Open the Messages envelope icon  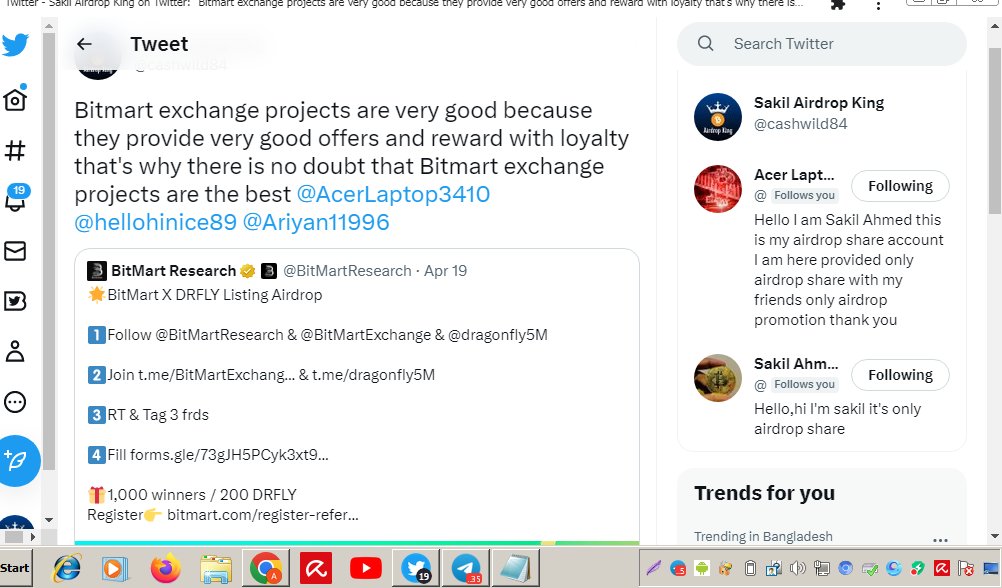pos(15,251)
